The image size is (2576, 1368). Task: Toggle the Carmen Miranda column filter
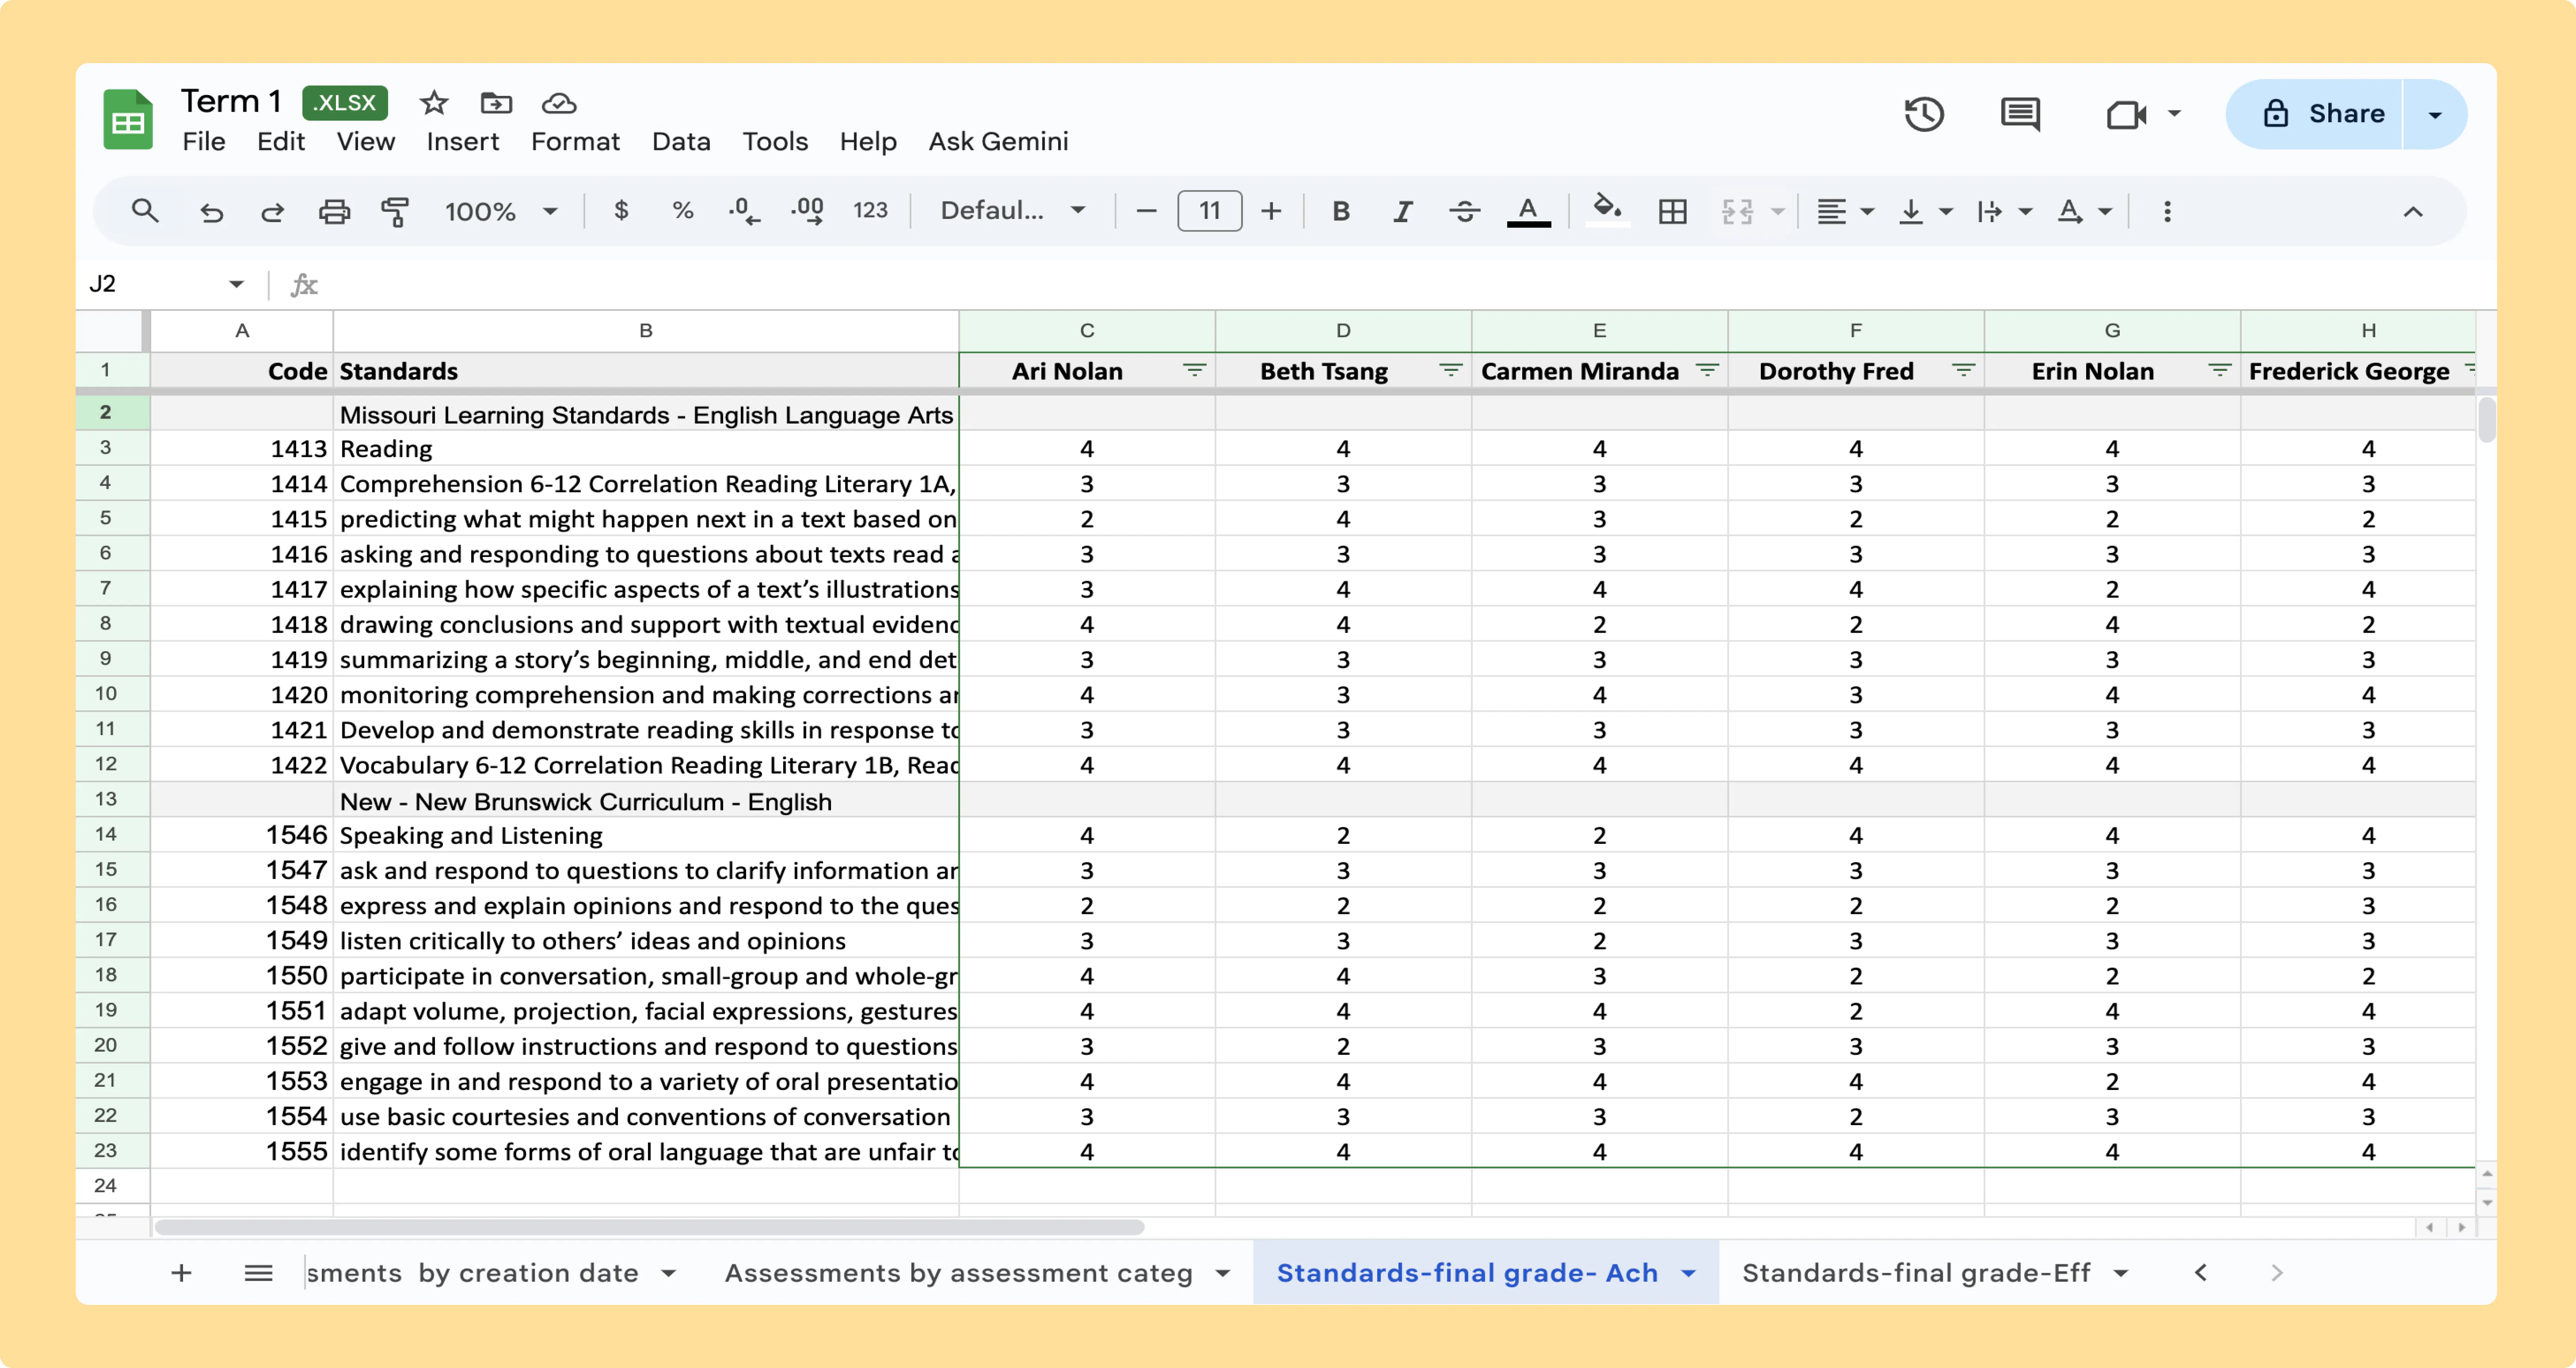tap(1707, 371)
